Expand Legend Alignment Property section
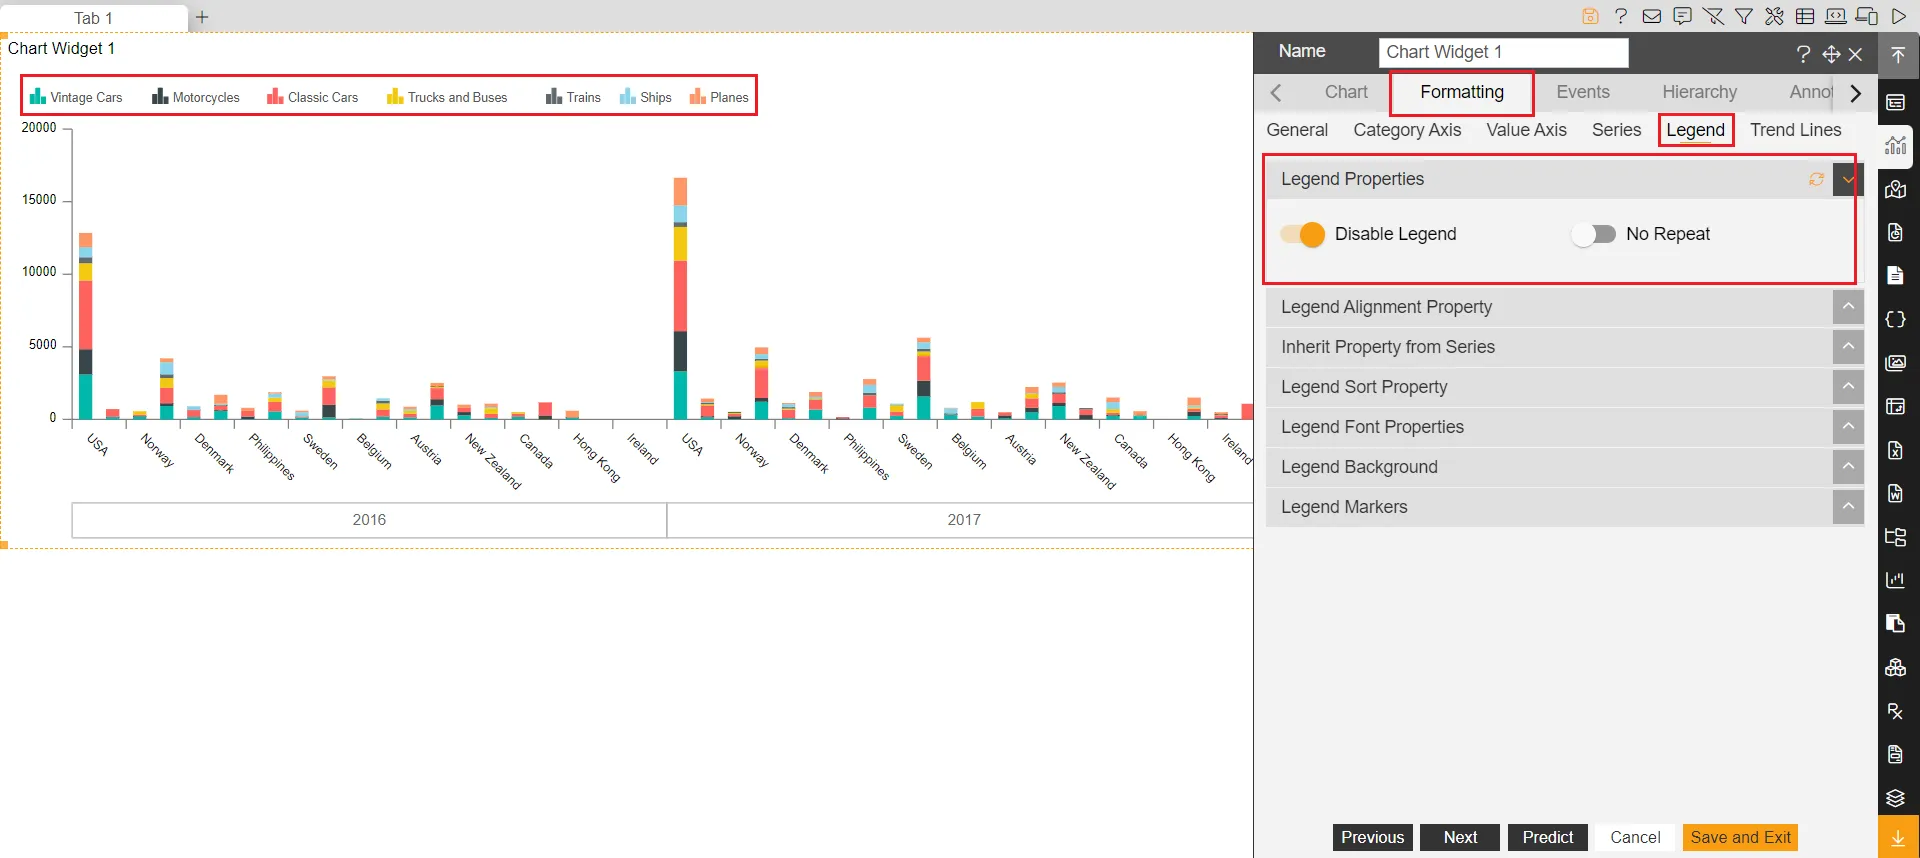The width and height of the screenshot is (1920, 858). pos(1848,307)
